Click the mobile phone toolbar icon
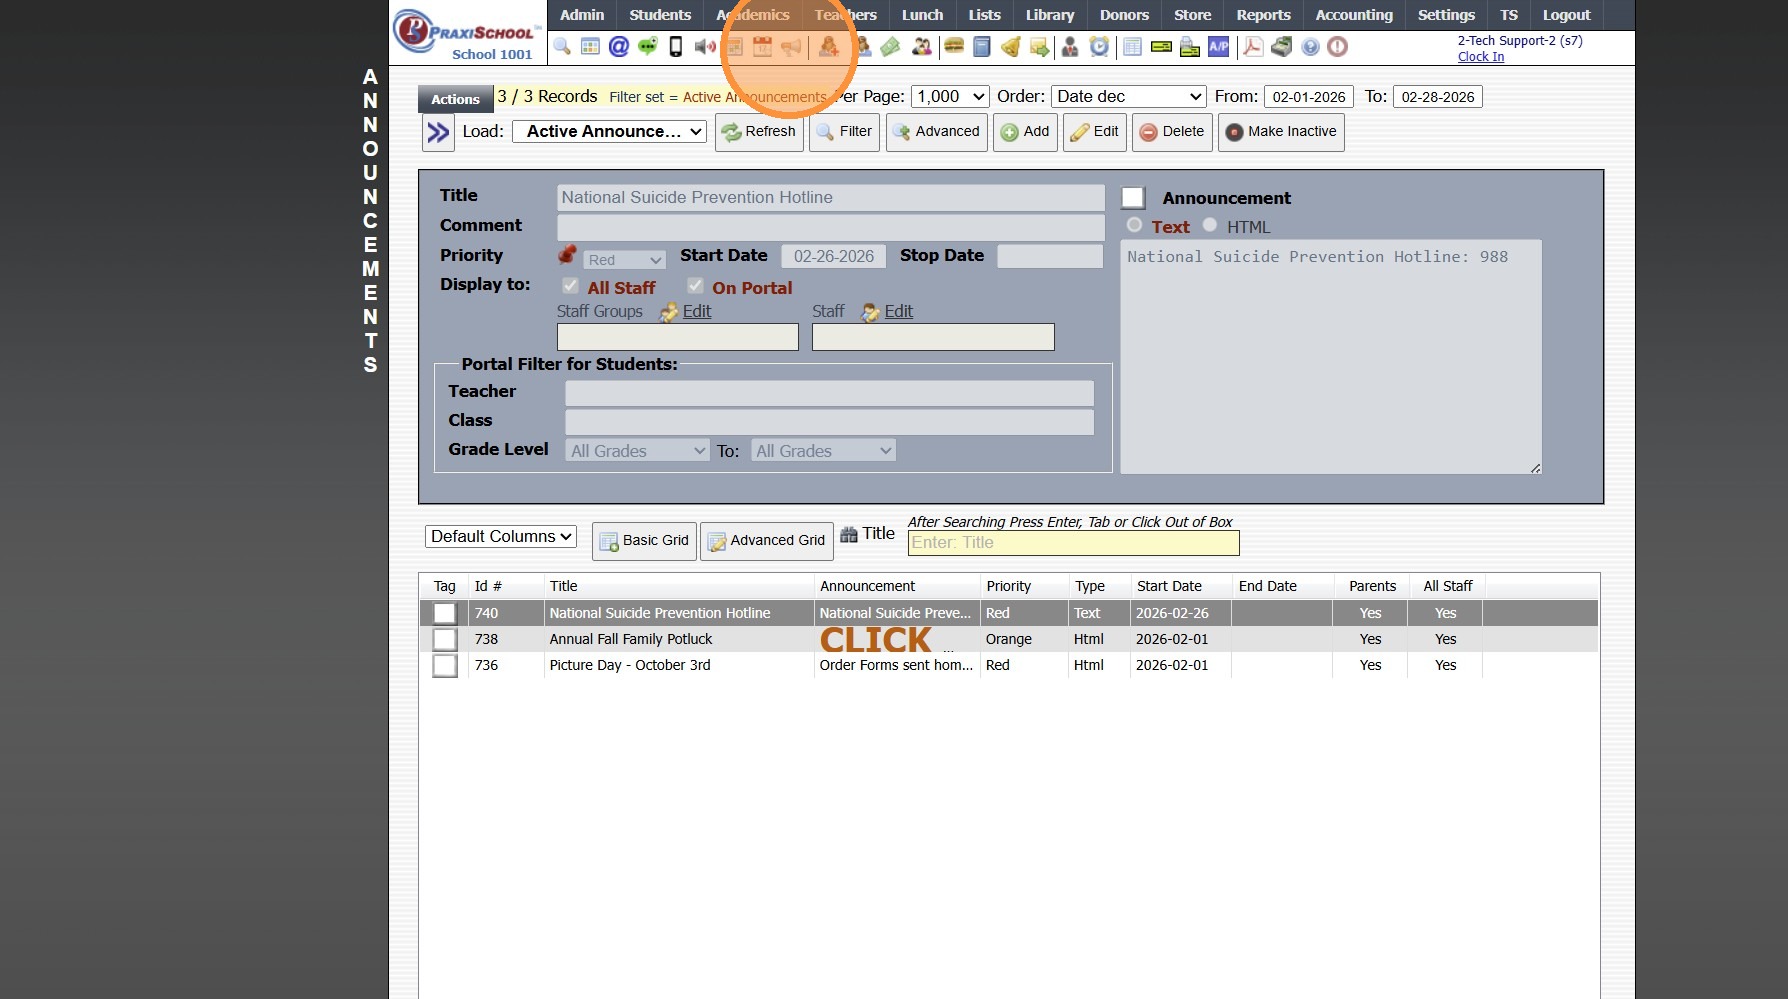Screen dimensions: 1788x999 coord(676,47)
